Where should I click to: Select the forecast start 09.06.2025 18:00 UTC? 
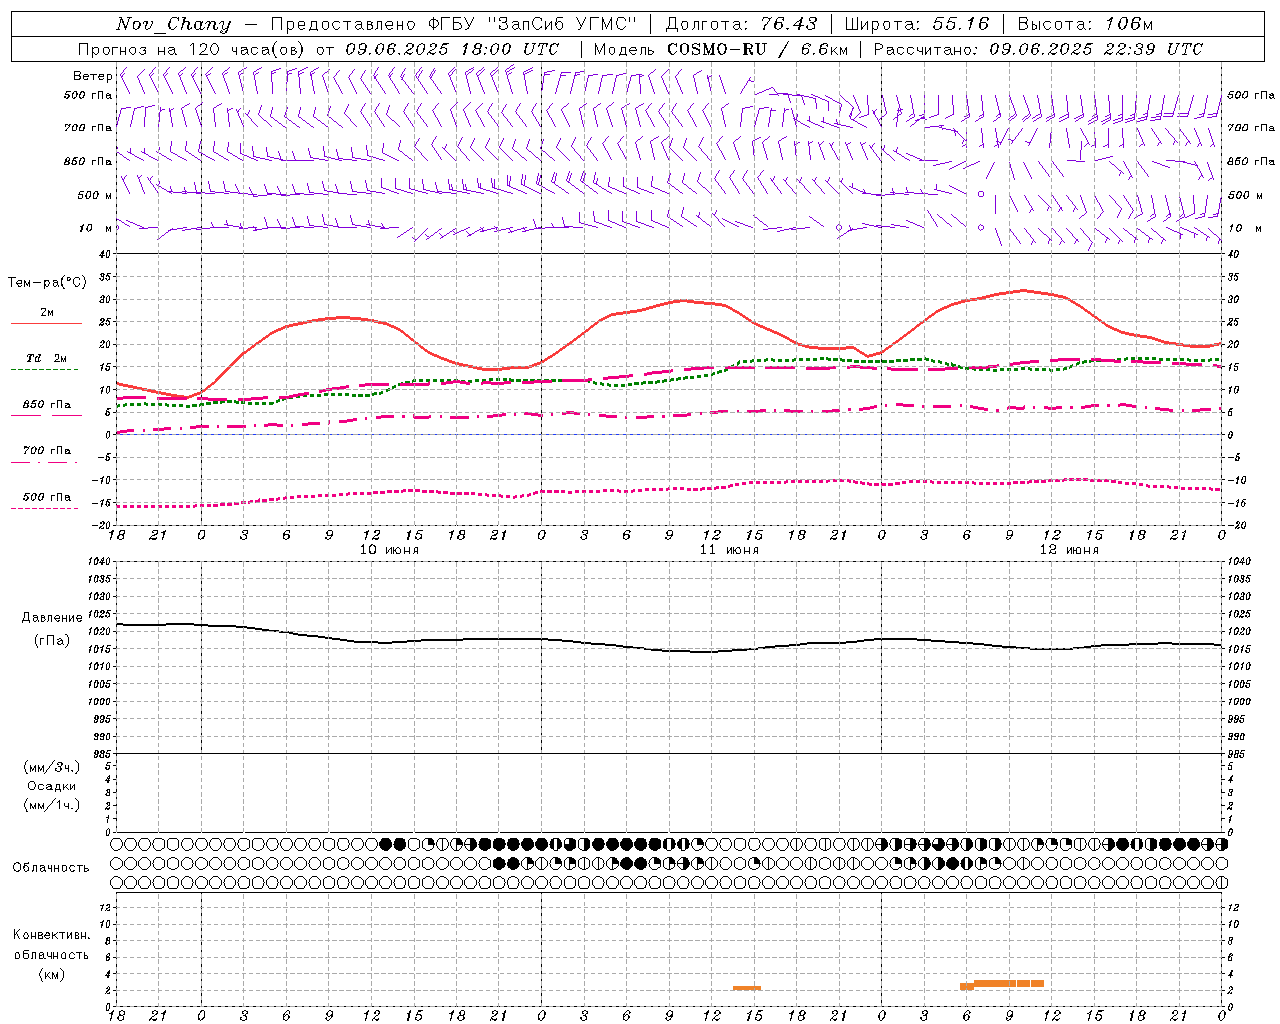point(452,49)
